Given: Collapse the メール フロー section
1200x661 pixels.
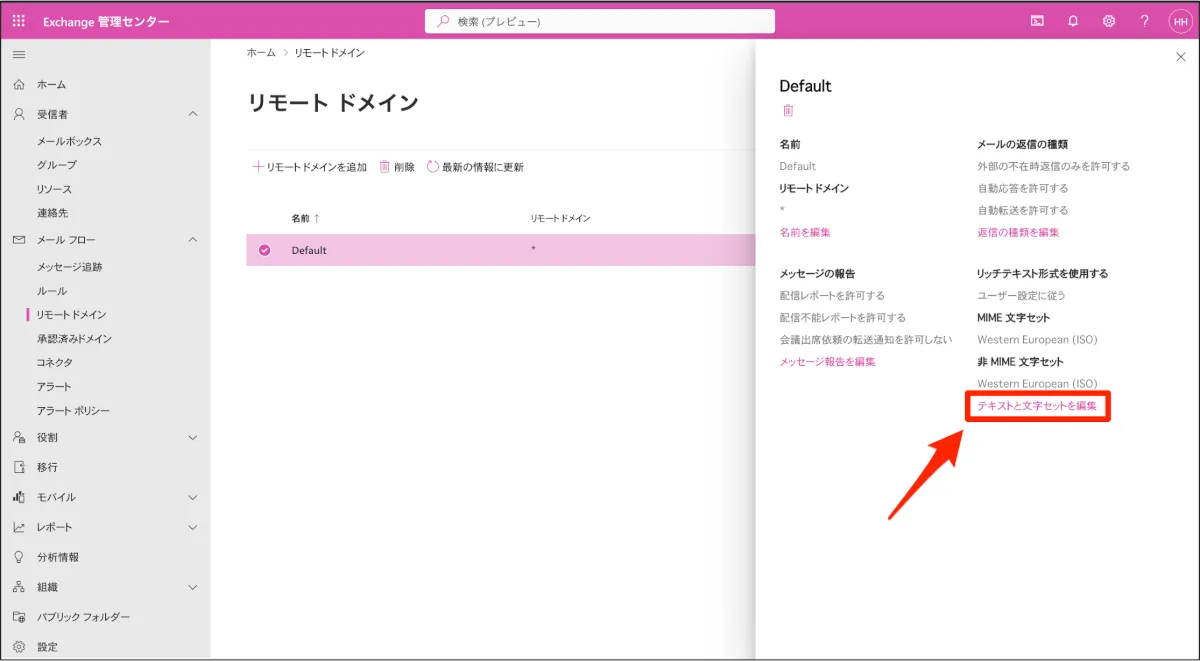Looking at the screenshot, I should point(193,240).
